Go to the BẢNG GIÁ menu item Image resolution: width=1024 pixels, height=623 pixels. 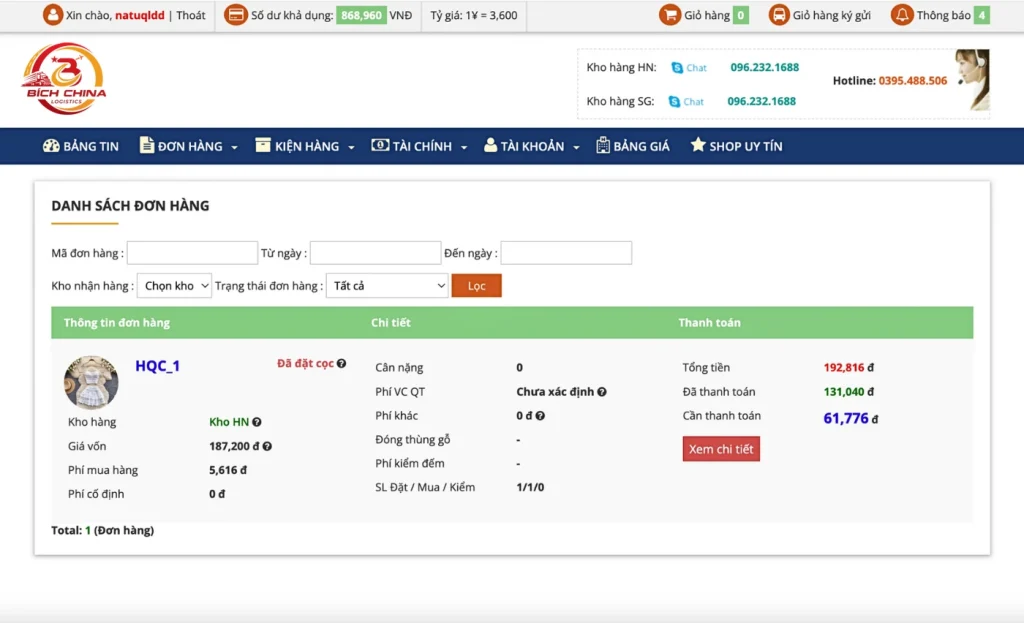(633, 146)
